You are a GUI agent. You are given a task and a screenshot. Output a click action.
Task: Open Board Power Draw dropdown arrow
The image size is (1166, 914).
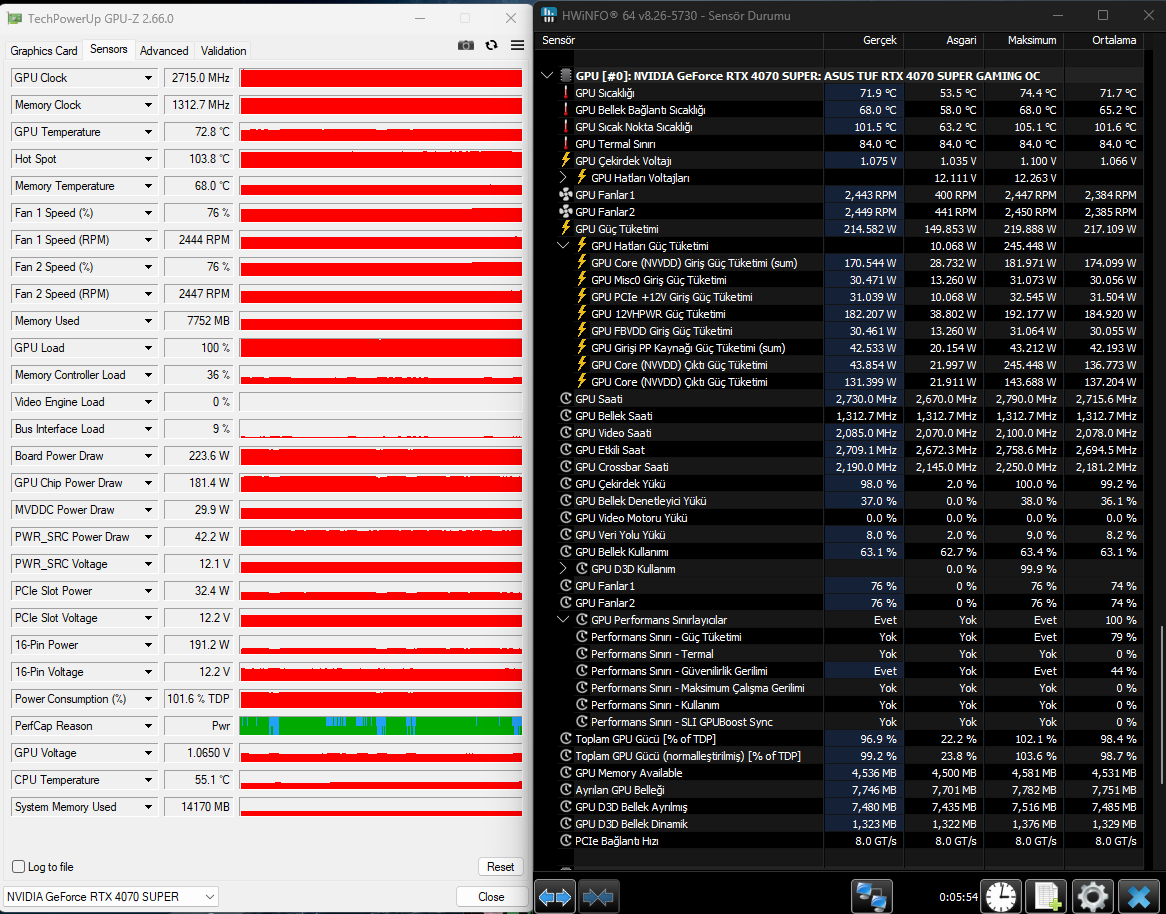pyautogui.click(x=148, y=456)
